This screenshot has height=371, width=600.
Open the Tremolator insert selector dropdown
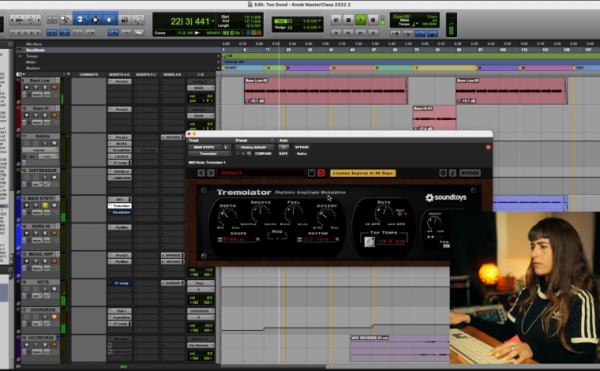pos(209,153)
